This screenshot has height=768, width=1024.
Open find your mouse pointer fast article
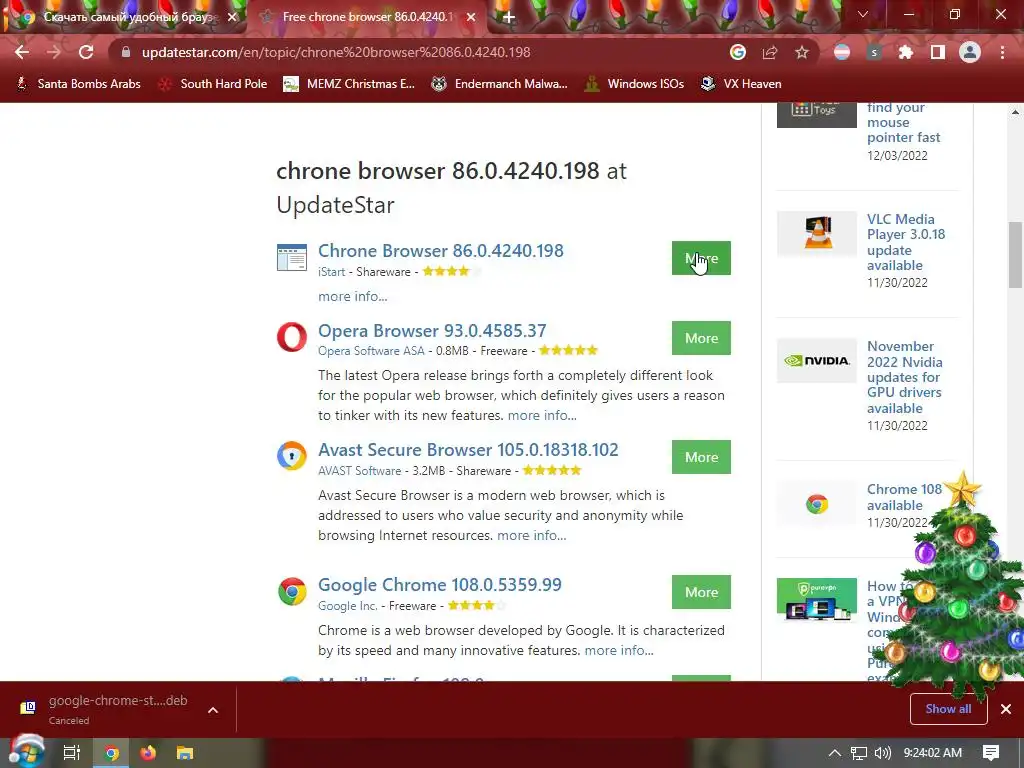[904, 123]
